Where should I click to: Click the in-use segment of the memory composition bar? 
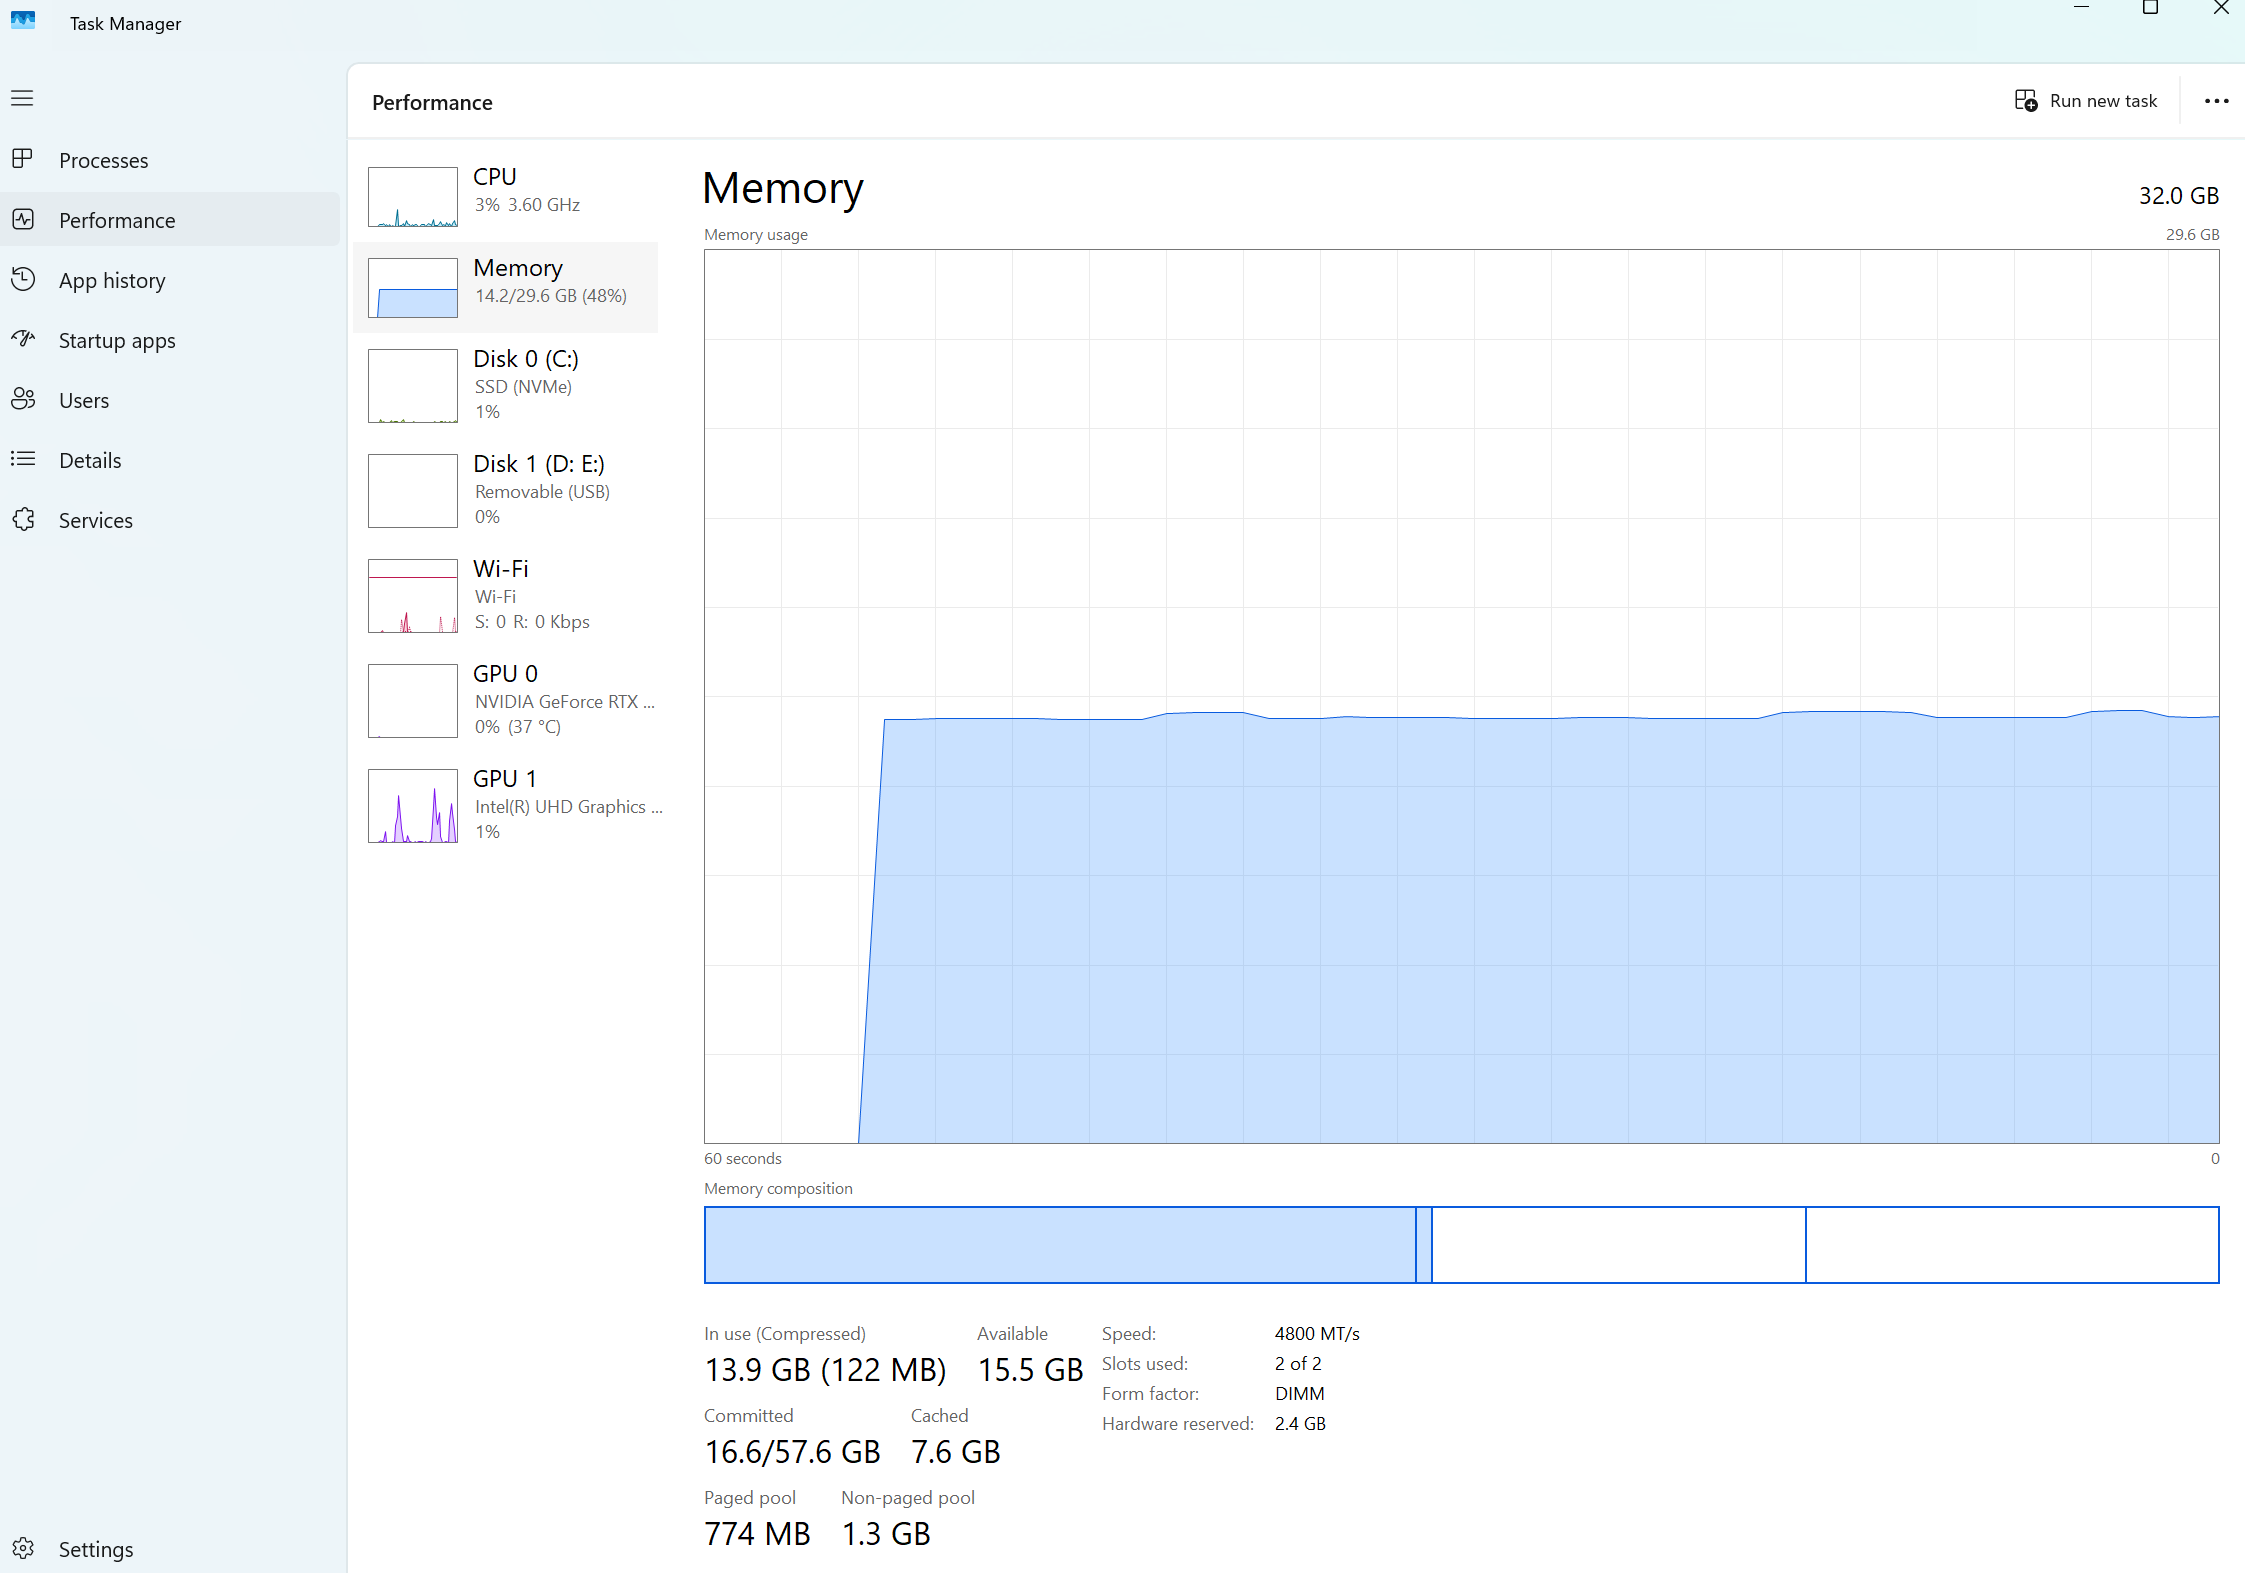[1060, 1245]
